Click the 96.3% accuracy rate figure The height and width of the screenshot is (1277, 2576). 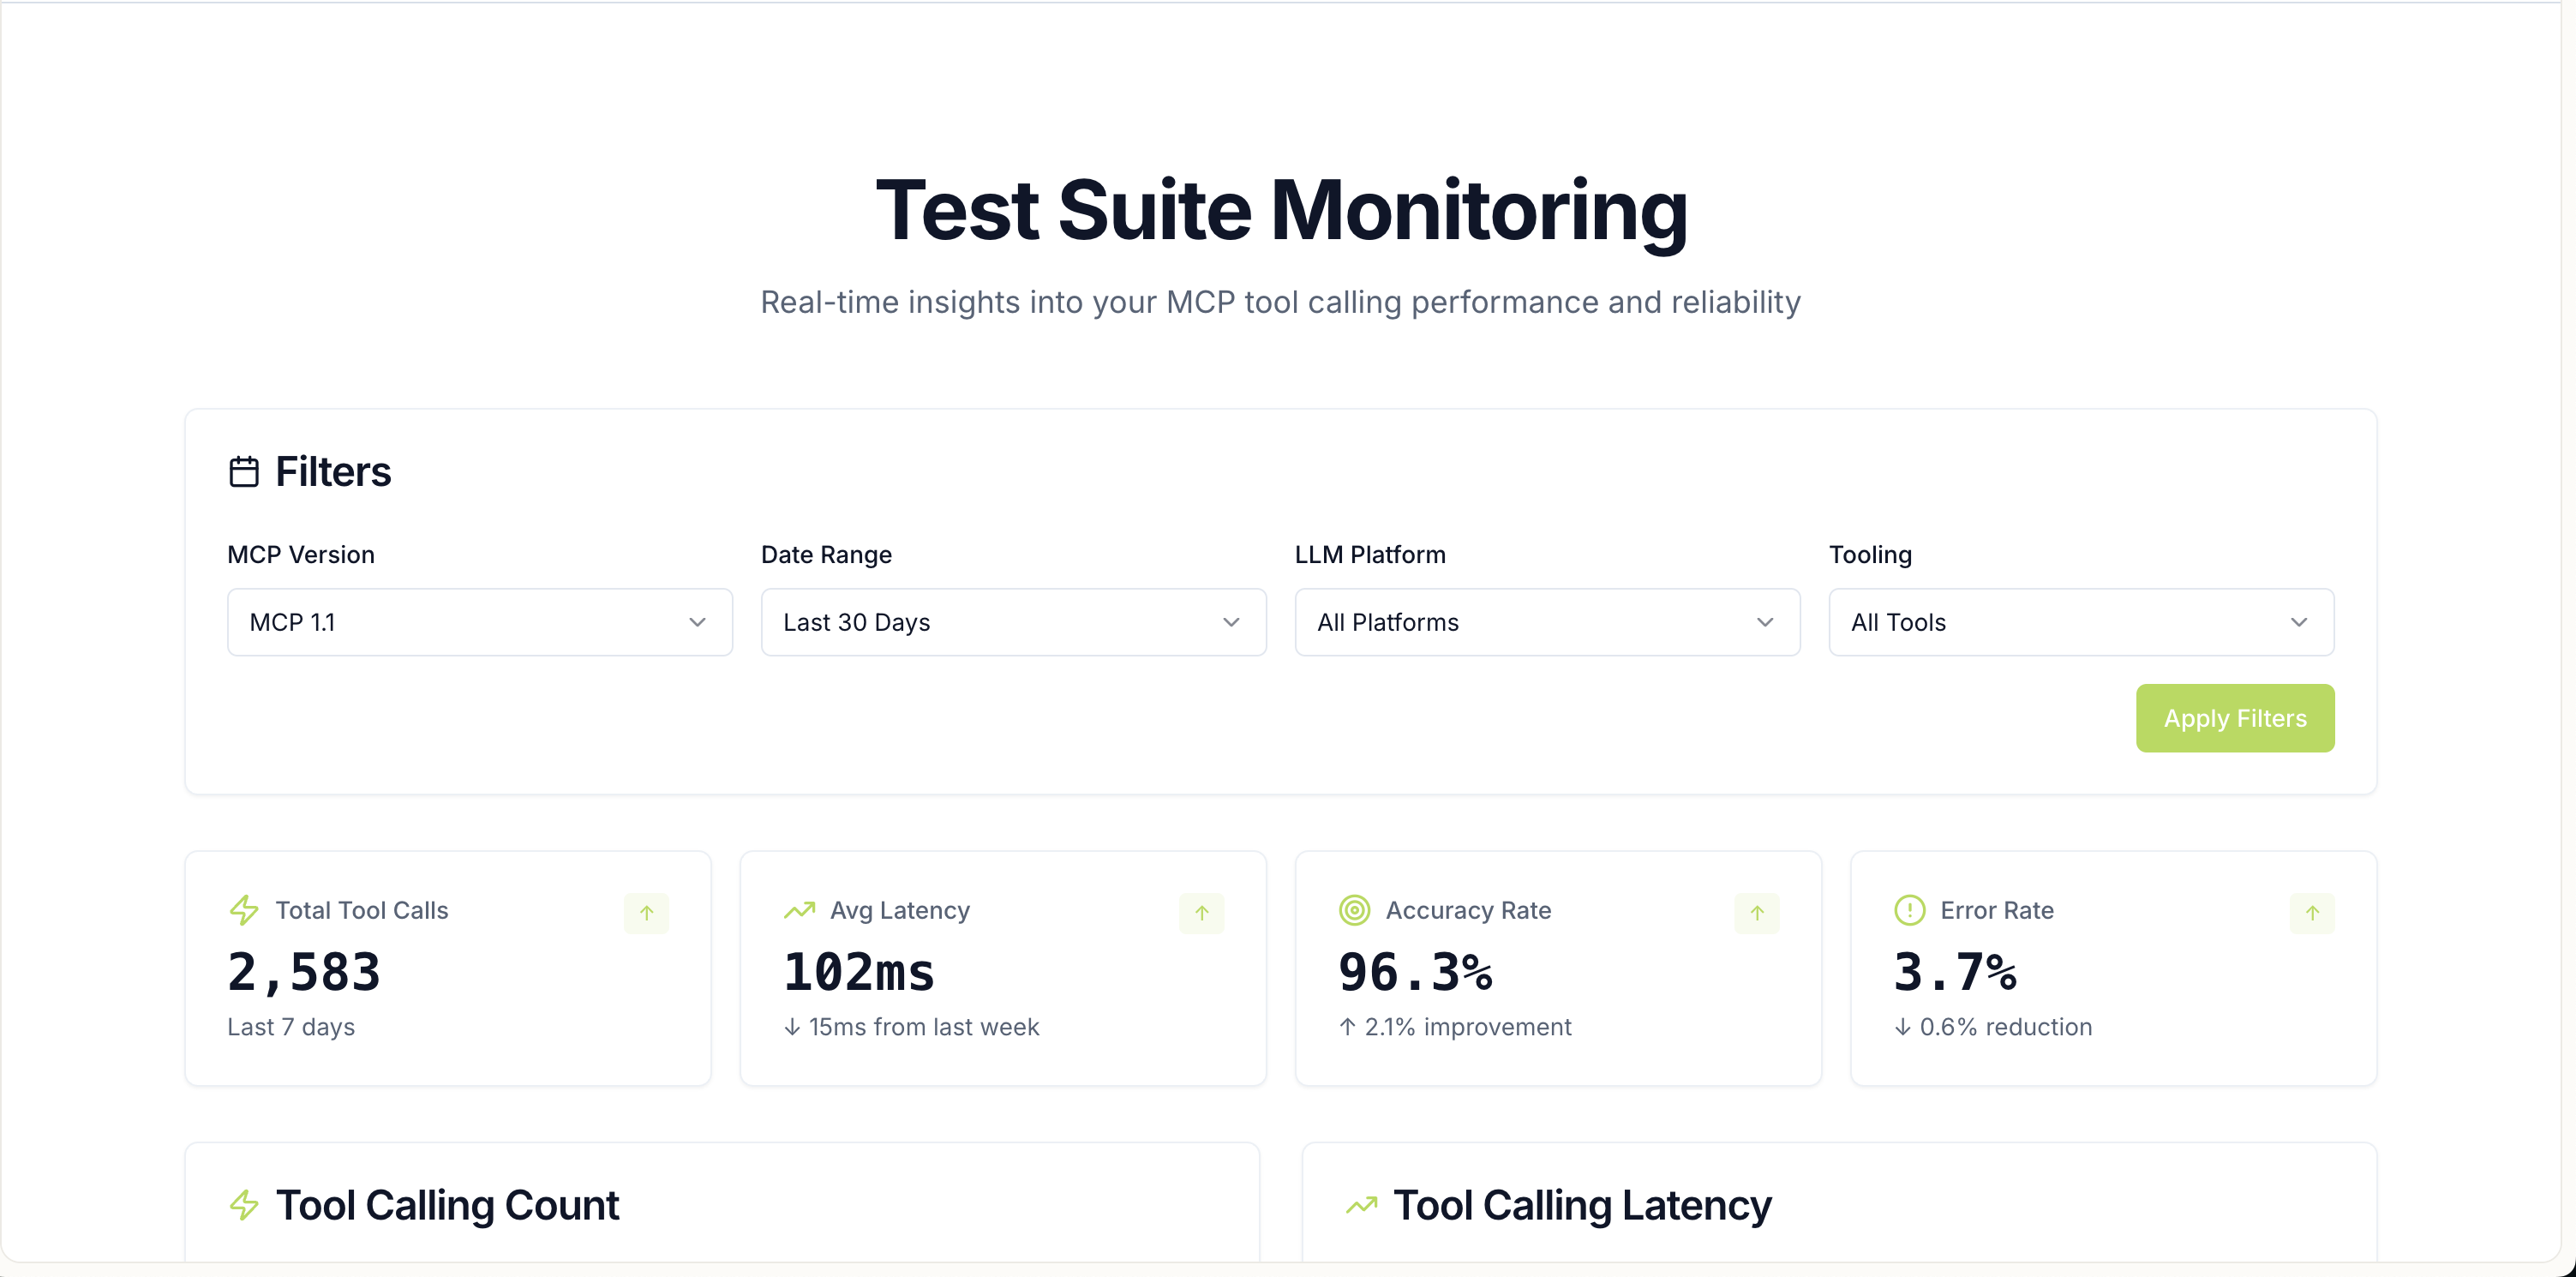1415,972
